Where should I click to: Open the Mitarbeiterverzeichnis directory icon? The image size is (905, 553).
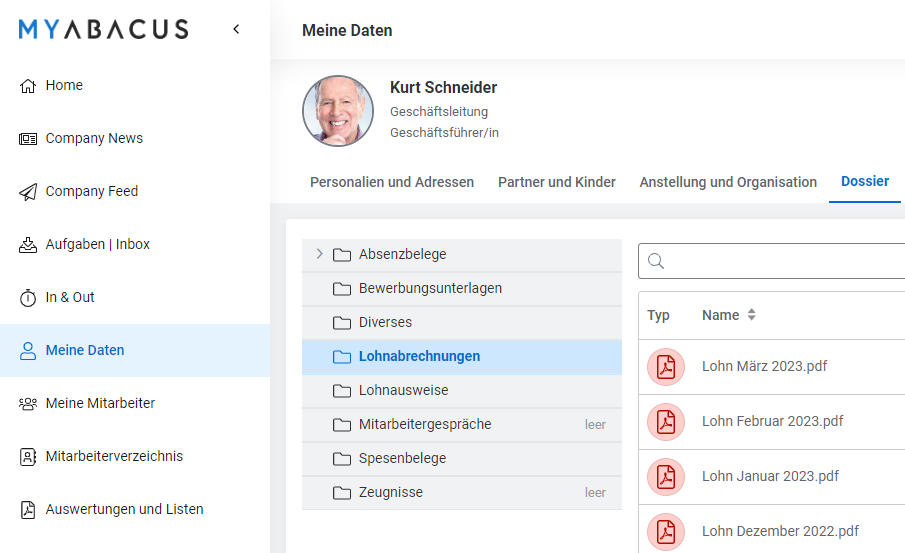click(28, 457)
